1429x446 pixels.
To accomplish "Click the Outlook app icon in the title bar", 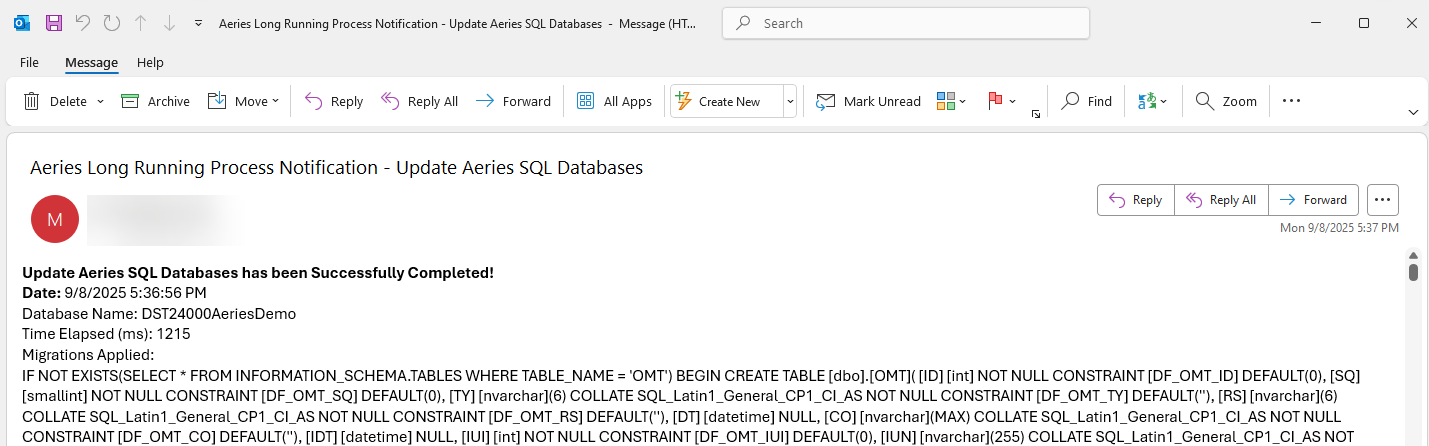I will [22, 22].
